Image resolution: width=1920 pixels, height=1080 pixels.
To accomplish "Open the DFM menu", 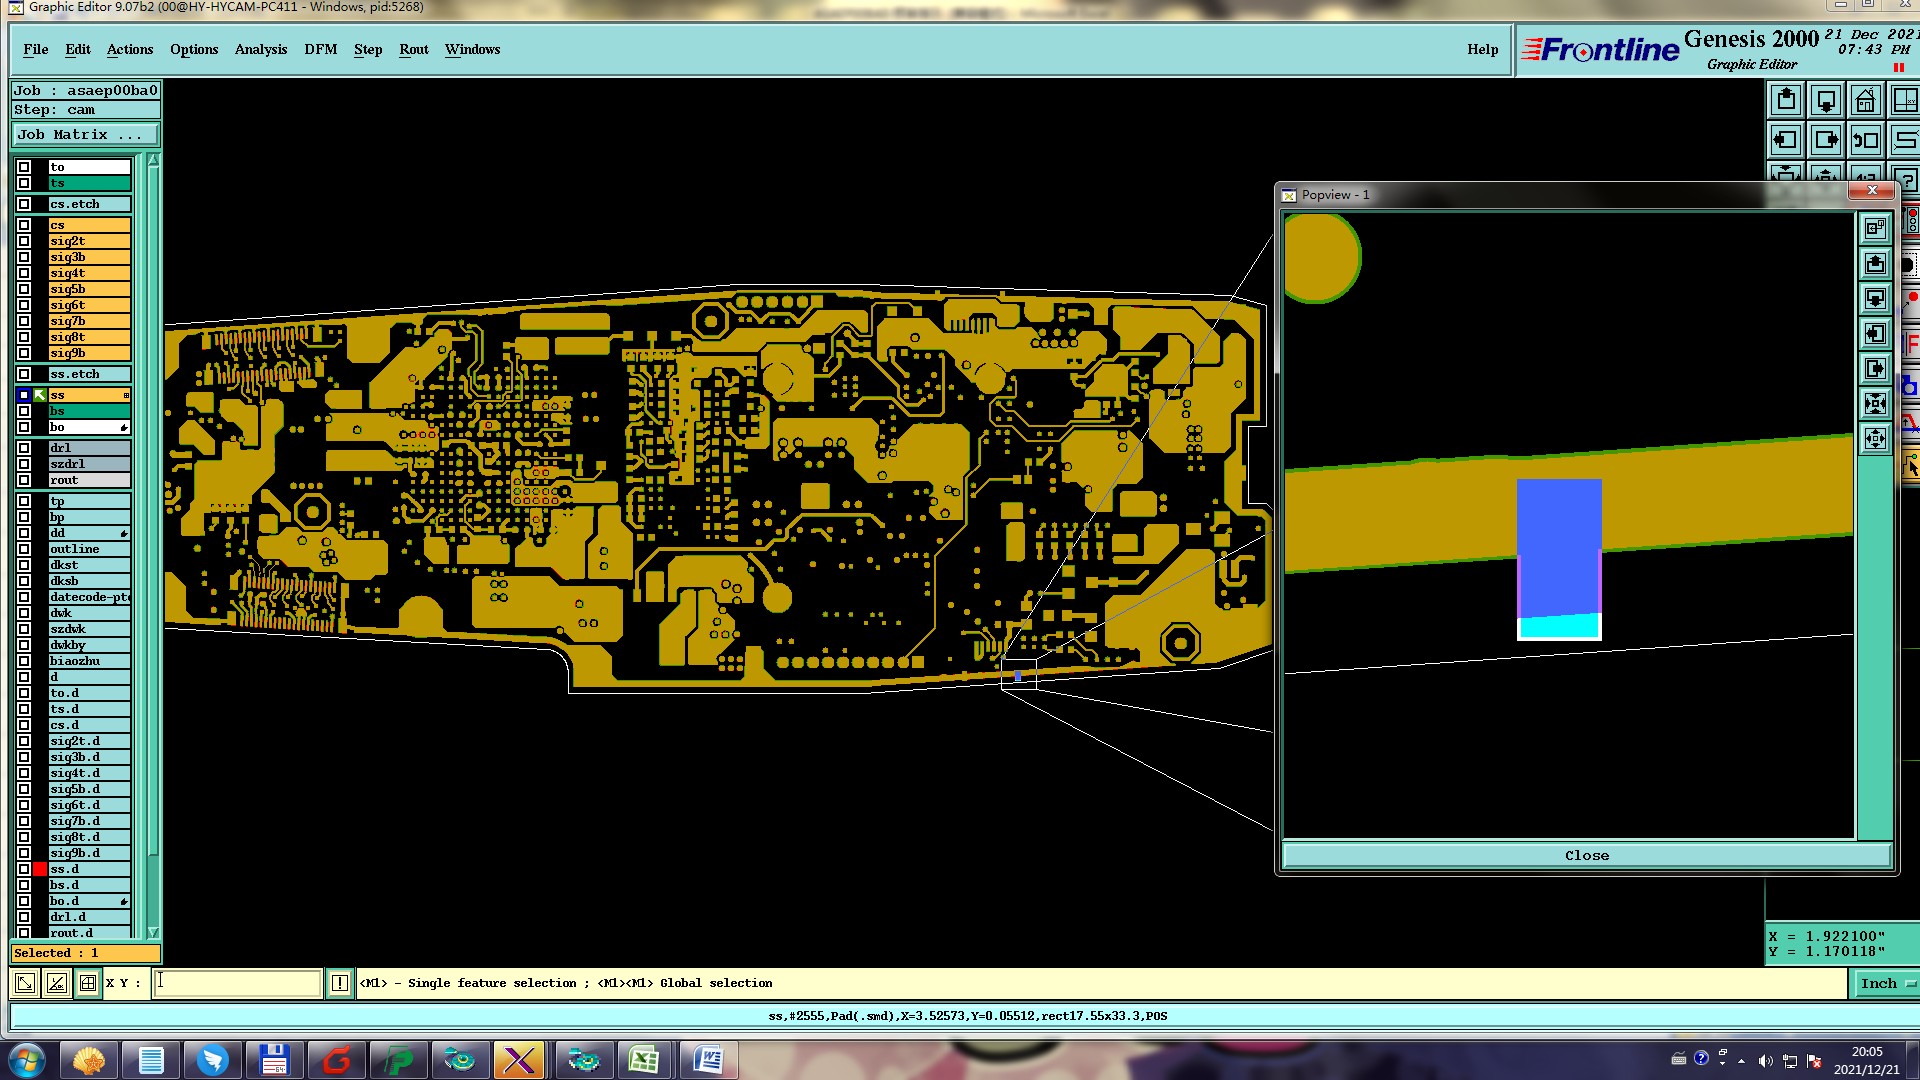I will pos(320,49).
